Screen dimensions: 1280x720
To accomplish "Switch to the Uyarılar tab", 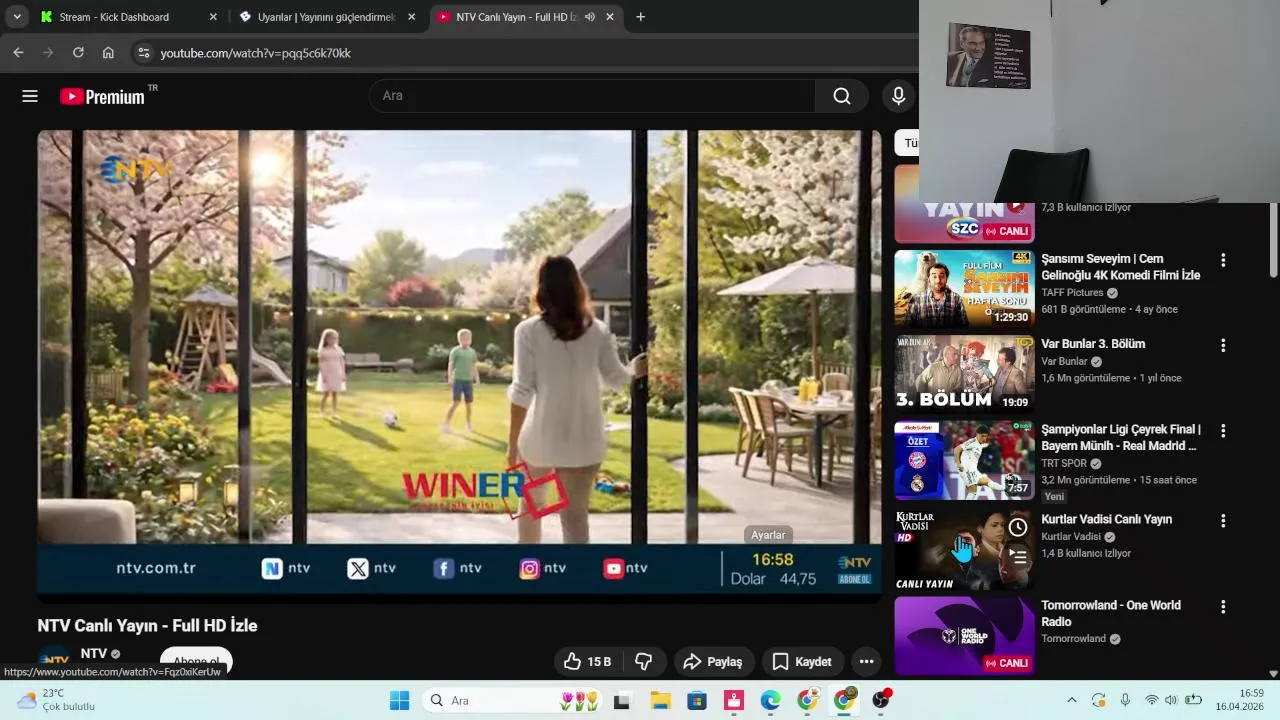I will 326,17.
